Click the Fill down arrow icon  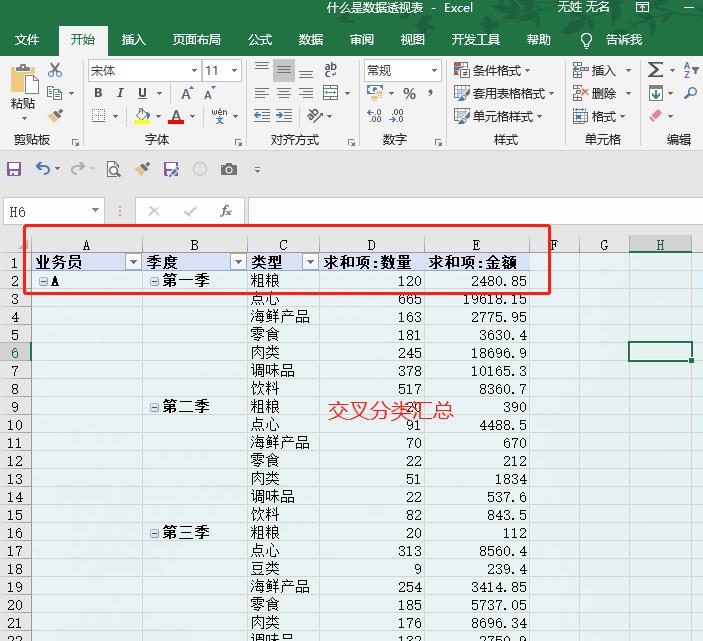click(x=655, y=93)
